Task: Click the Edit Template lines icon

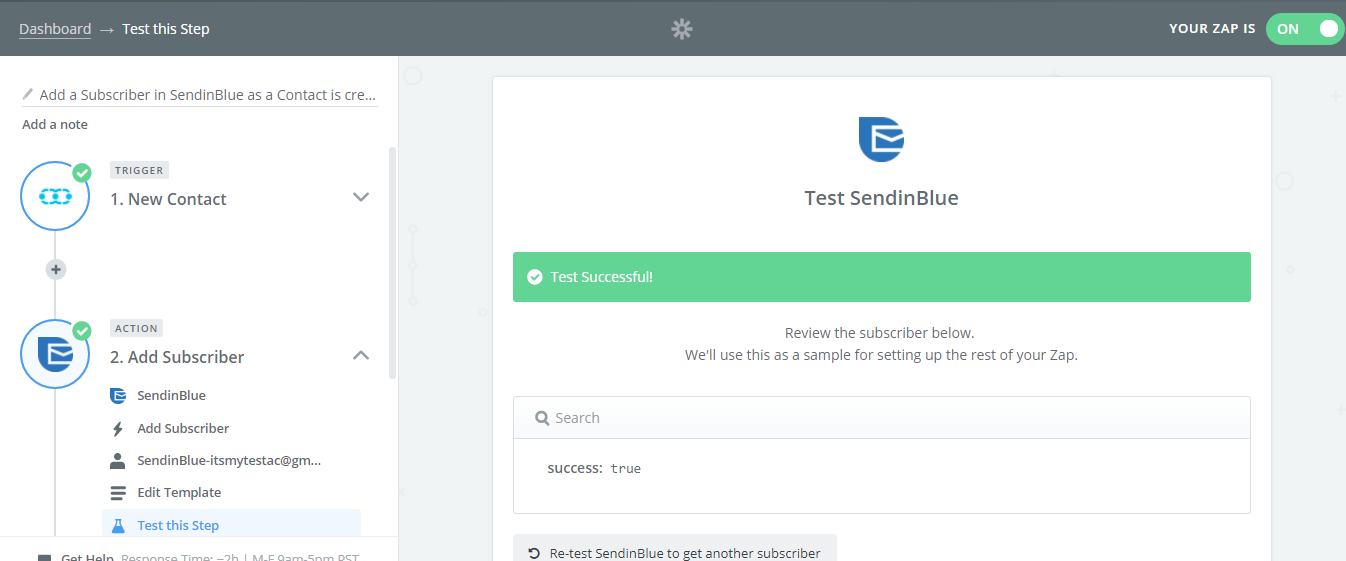Action: pyautogui.click(x=118, y=493)
